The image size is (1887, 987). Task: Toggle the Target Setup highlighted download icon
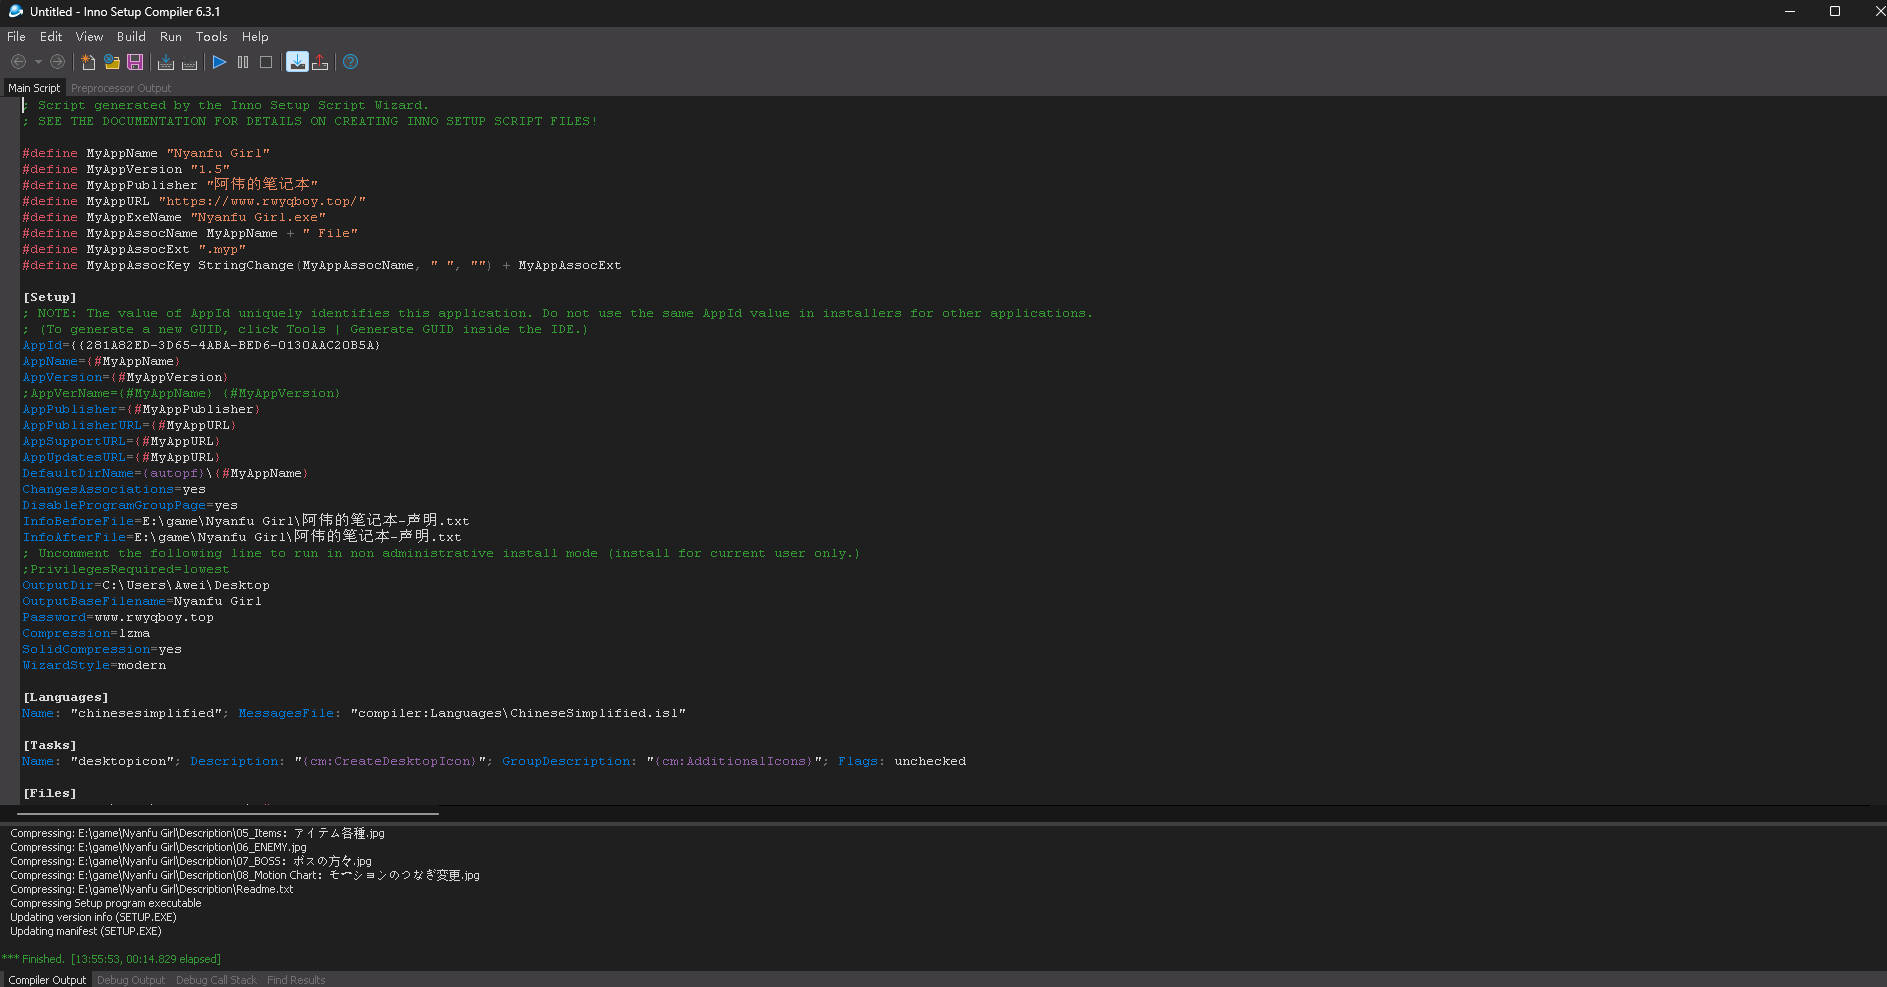point(297,62)
